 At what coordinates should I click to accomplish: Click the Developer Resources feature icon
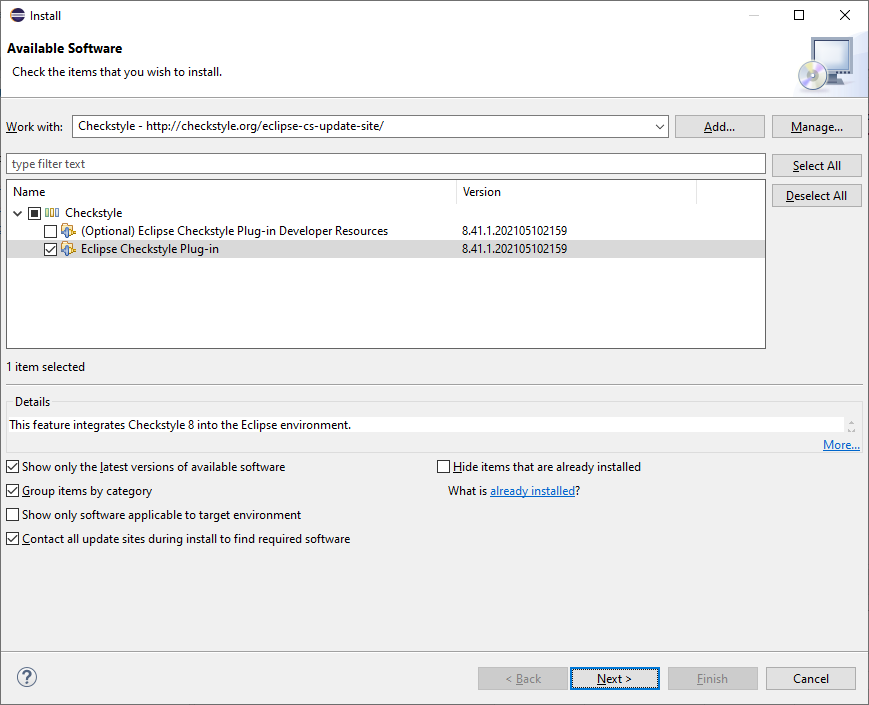(x=68, y=231)
